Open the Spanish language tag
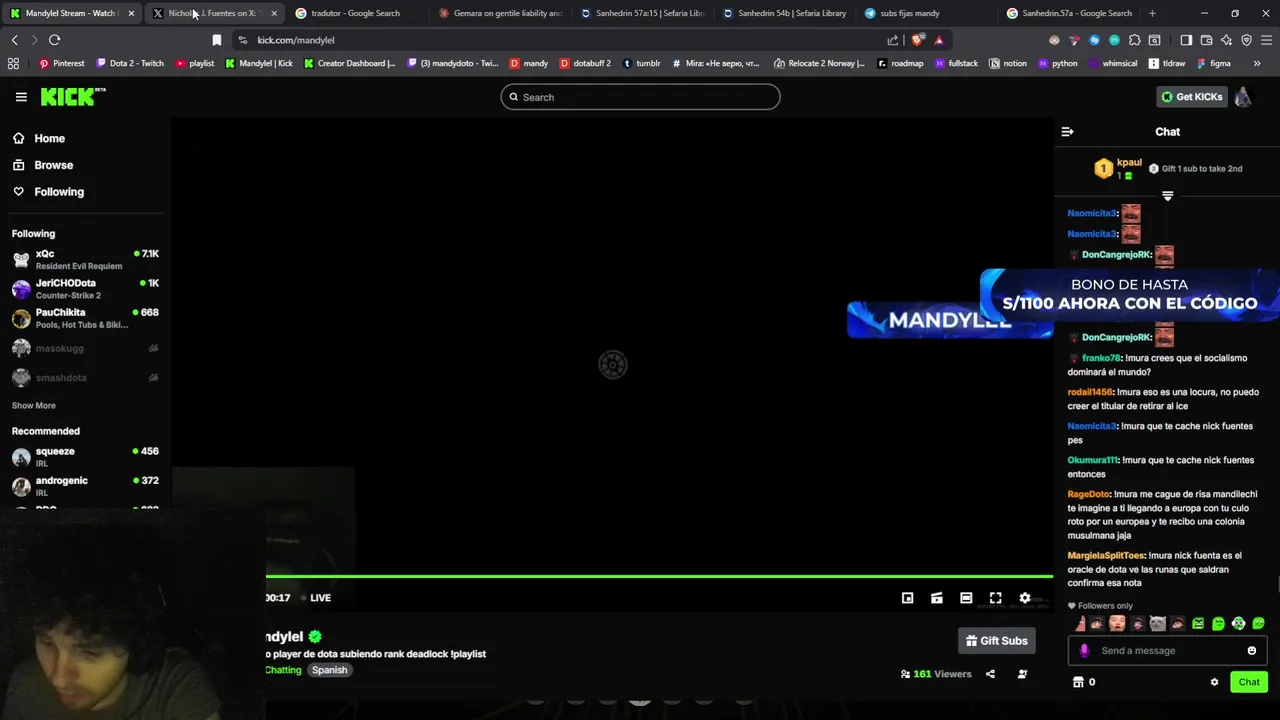Screen dimensions: 1280x720 pyautogui.click(x=329, y=670)
